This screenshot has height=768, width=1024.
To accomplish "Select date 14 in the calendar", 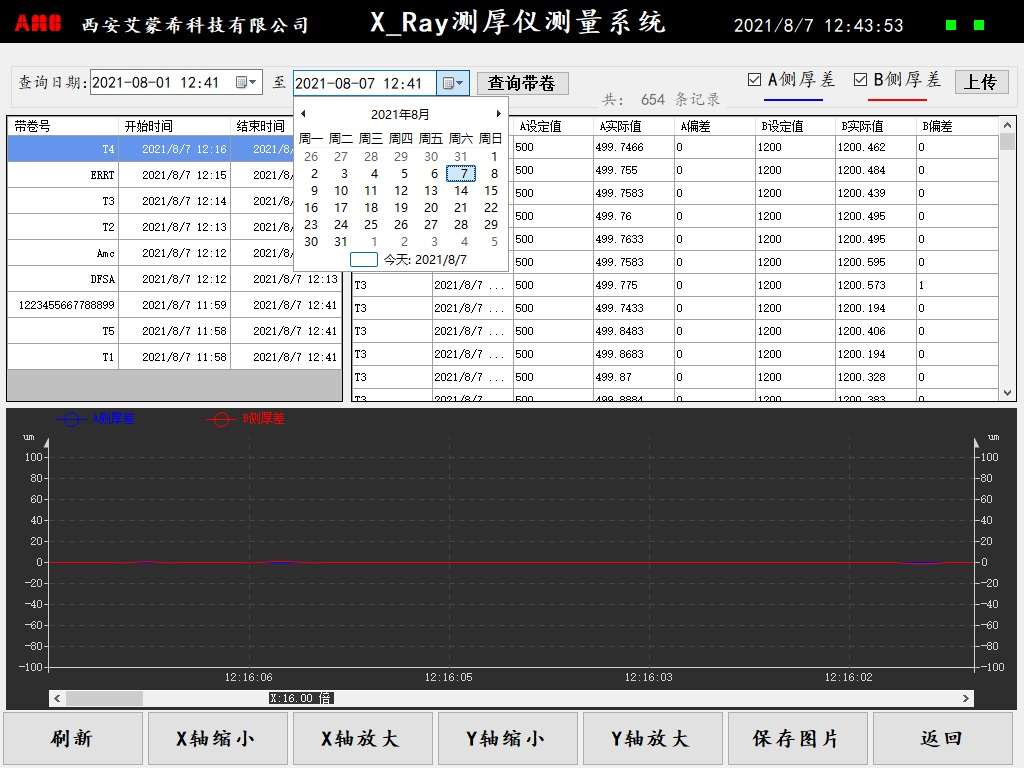I will [460, 190].
